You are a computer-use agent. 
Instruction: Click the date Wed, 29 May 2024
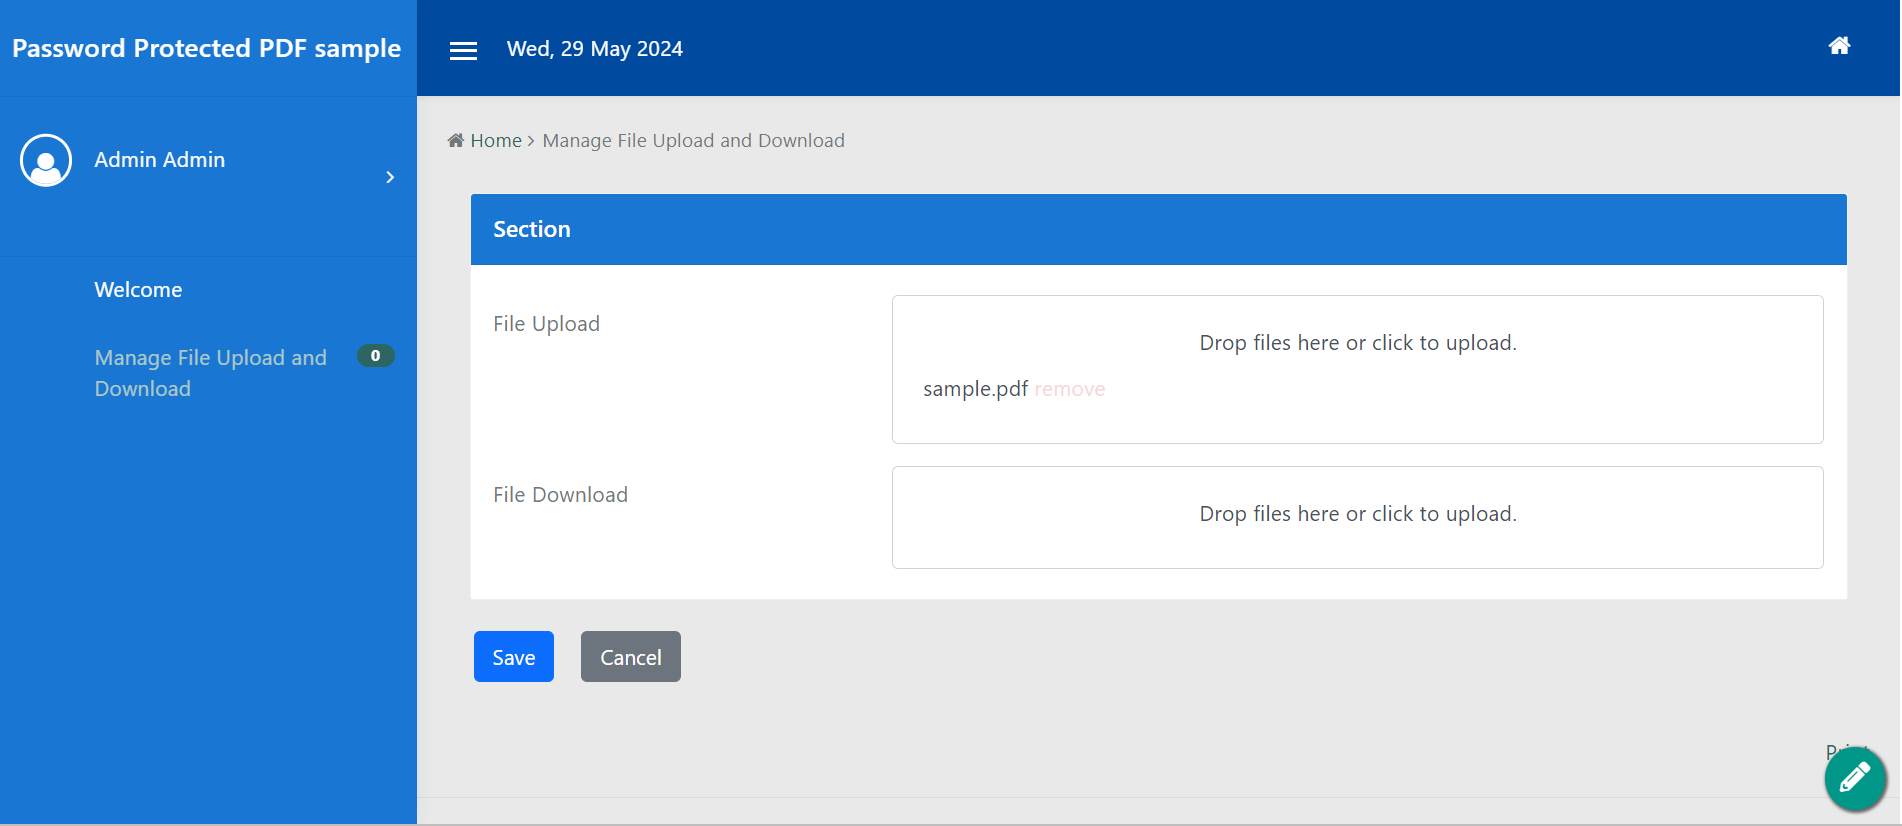[x=595, y=49]
